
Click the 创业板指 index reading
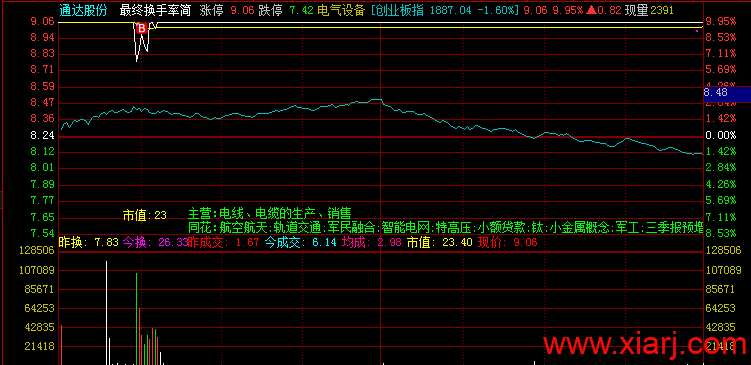coord(444,10)
